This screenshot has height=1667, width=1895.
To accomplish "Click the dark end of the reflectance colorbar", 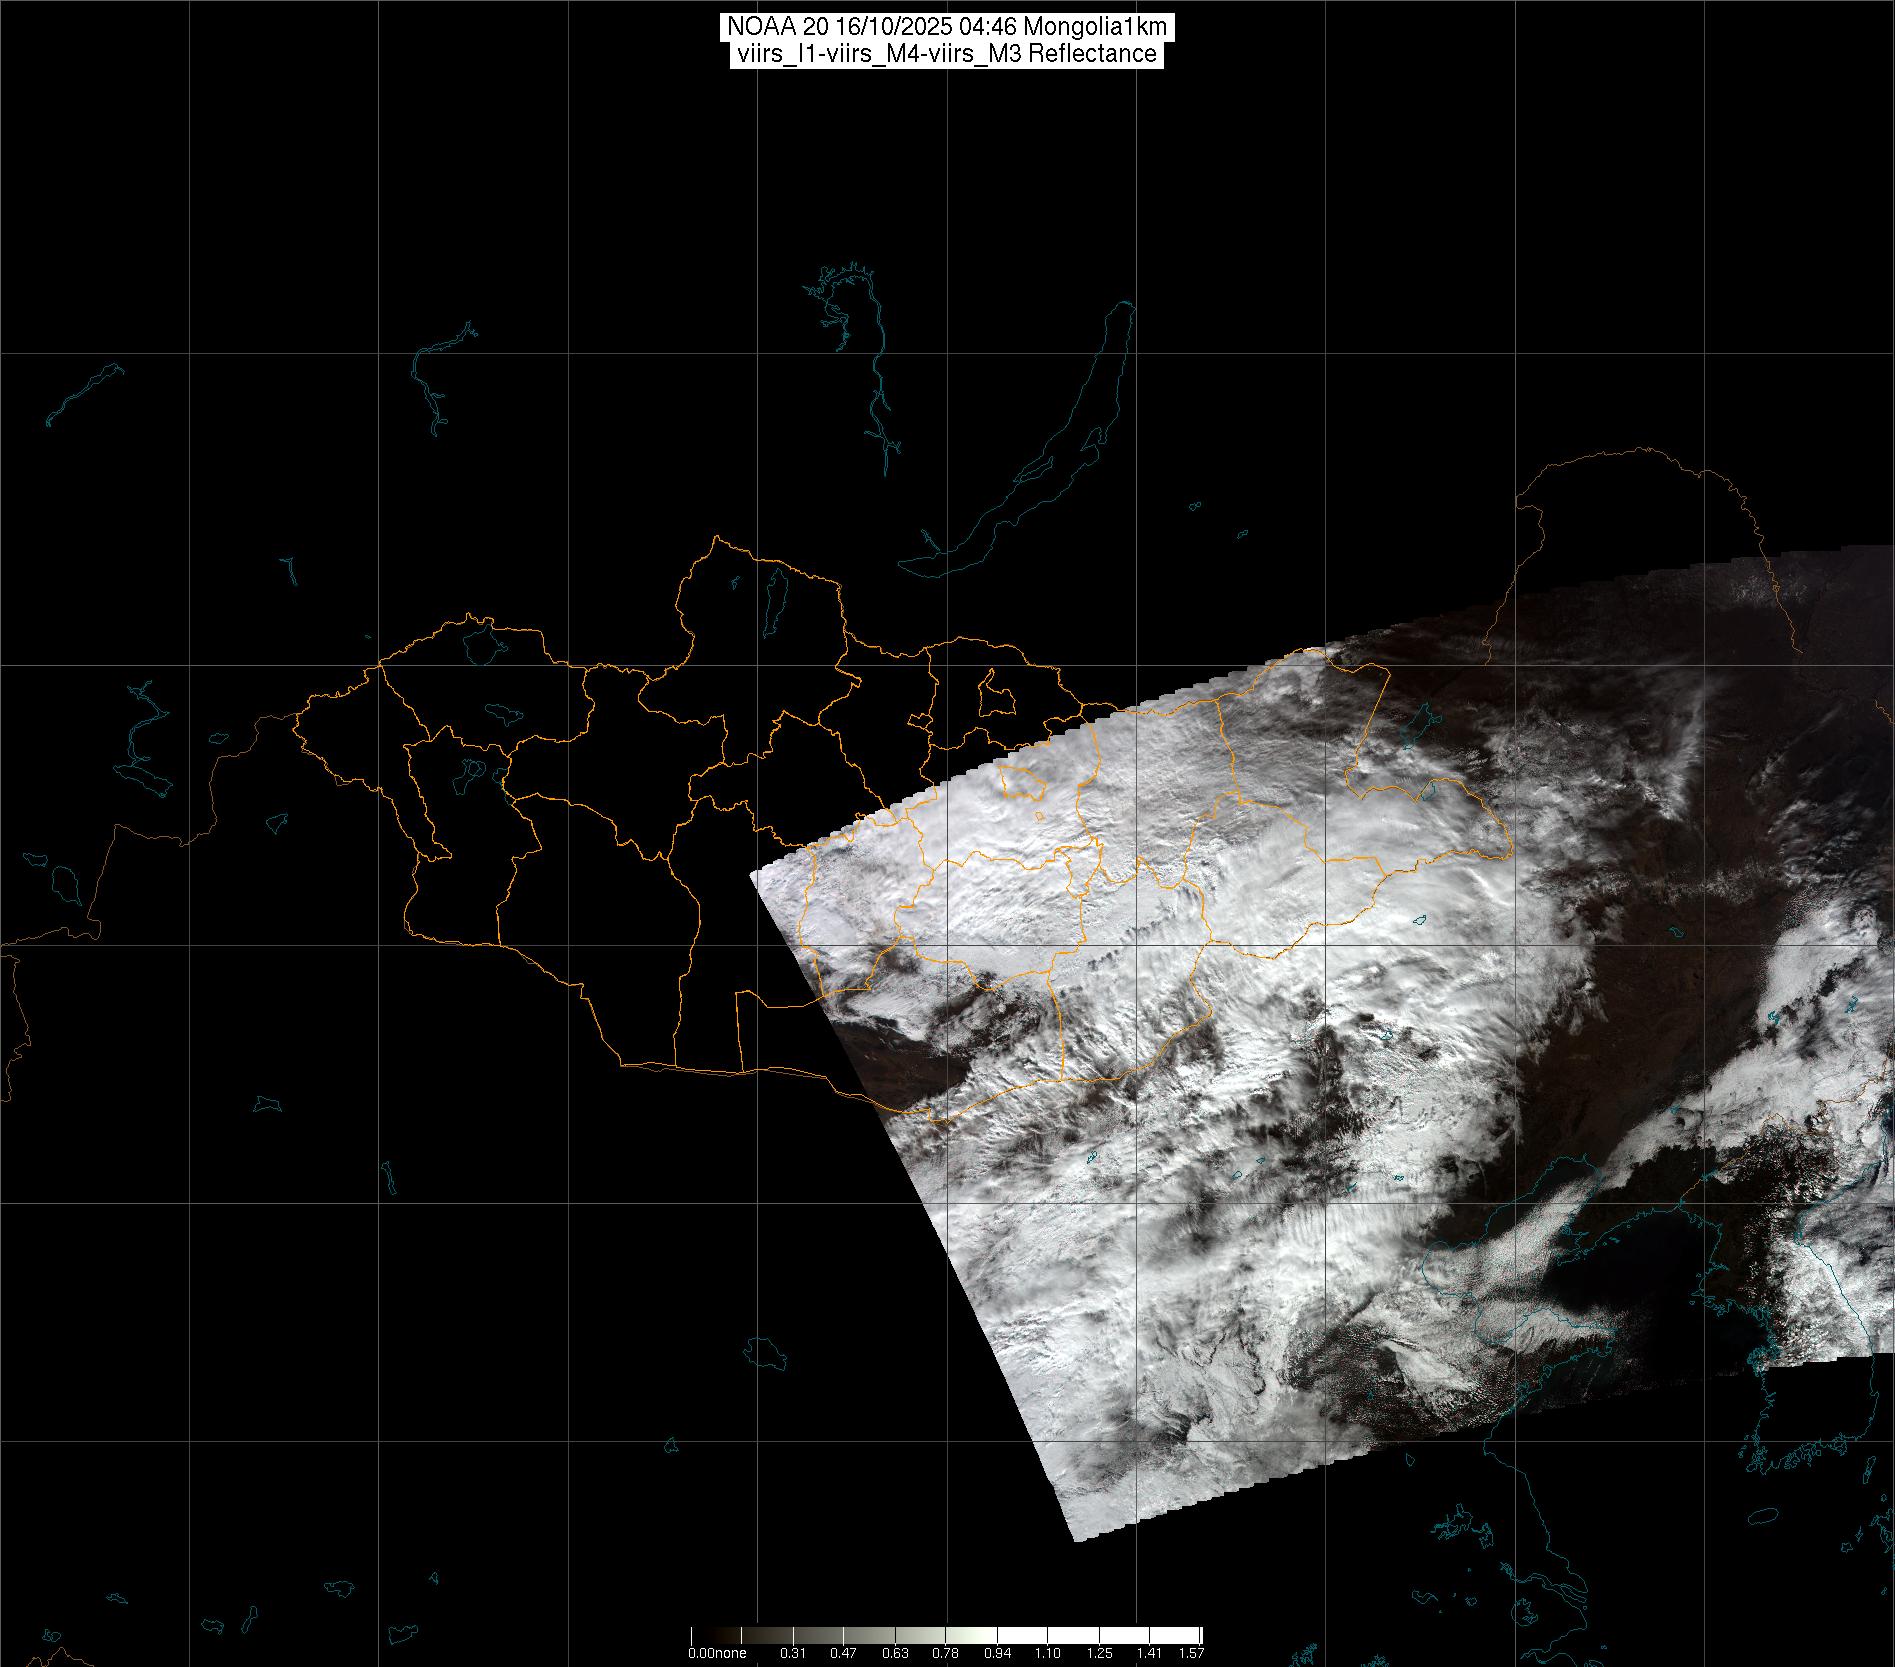I will coord(700,1637).
